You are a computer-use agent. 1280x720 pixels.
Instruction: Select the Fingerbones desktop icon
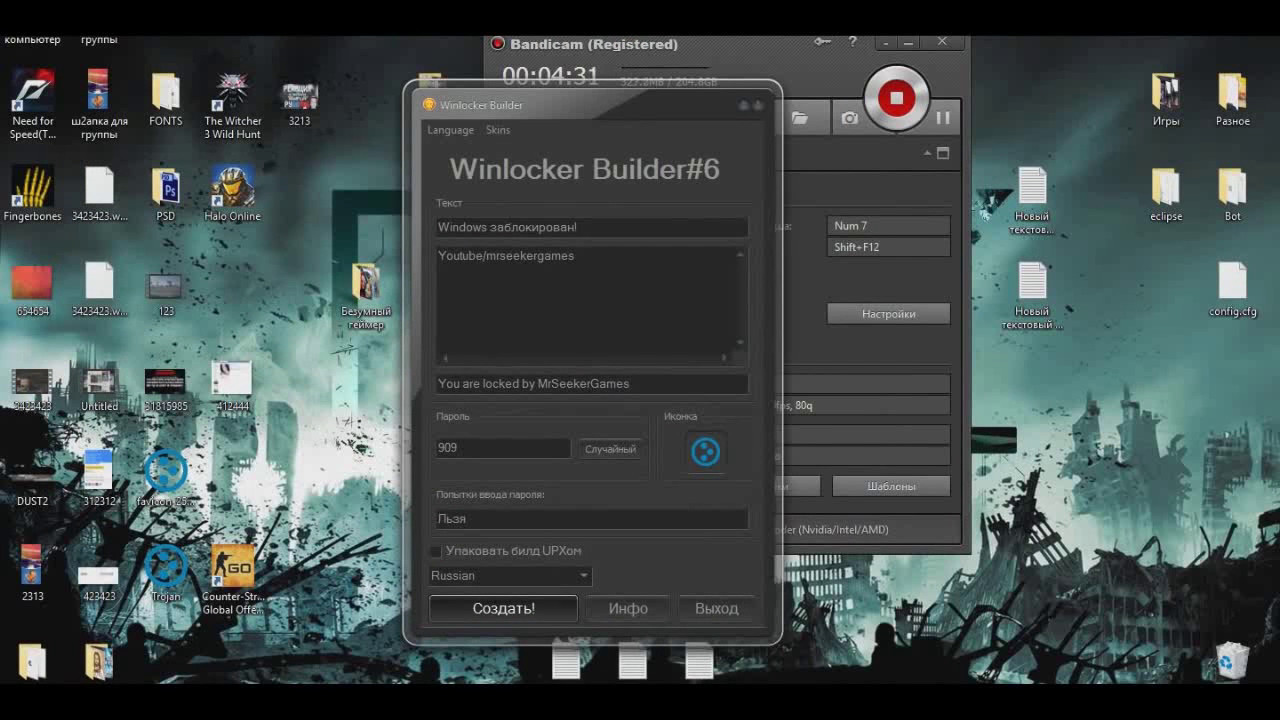click(32, 194)
